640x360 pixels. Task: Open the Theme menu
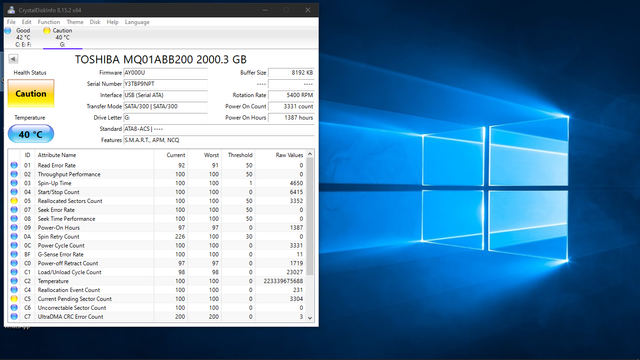click(x=75, y=22)
